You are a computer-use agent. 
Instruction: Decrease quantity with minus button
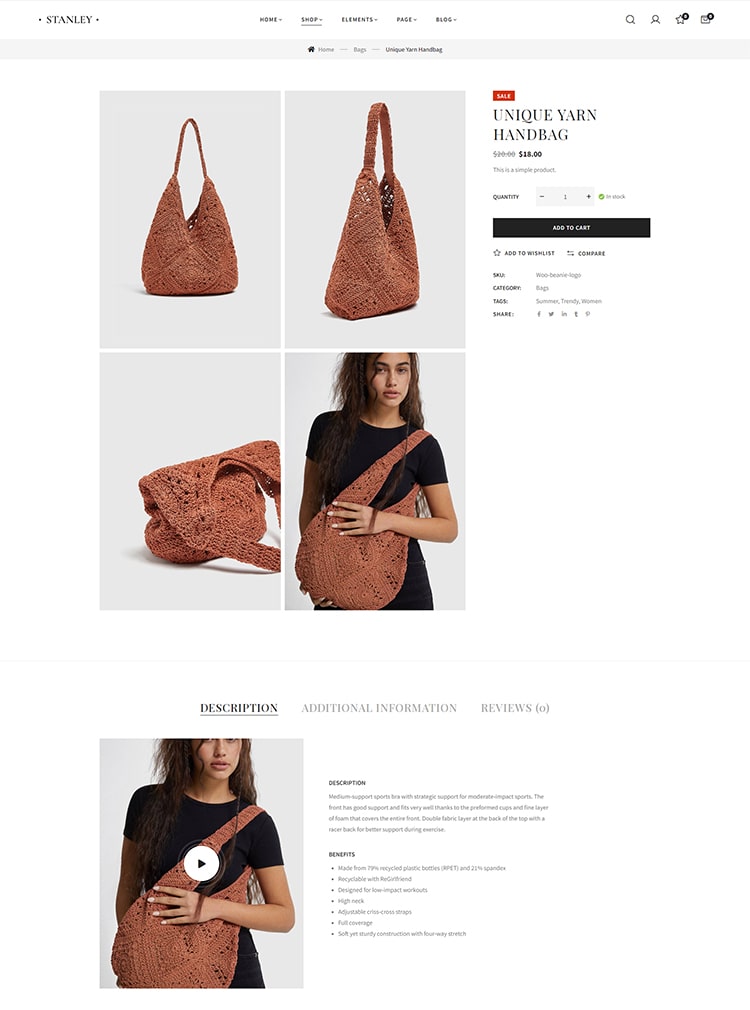[542, 196]
